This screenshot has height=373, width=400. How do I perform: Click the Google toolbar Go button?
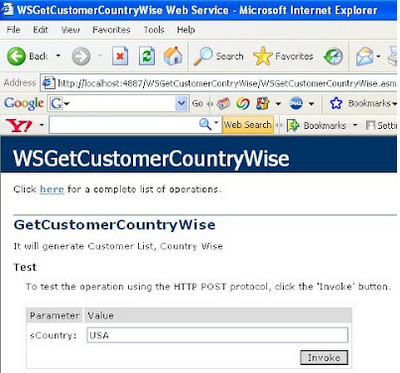pos(197,104)
